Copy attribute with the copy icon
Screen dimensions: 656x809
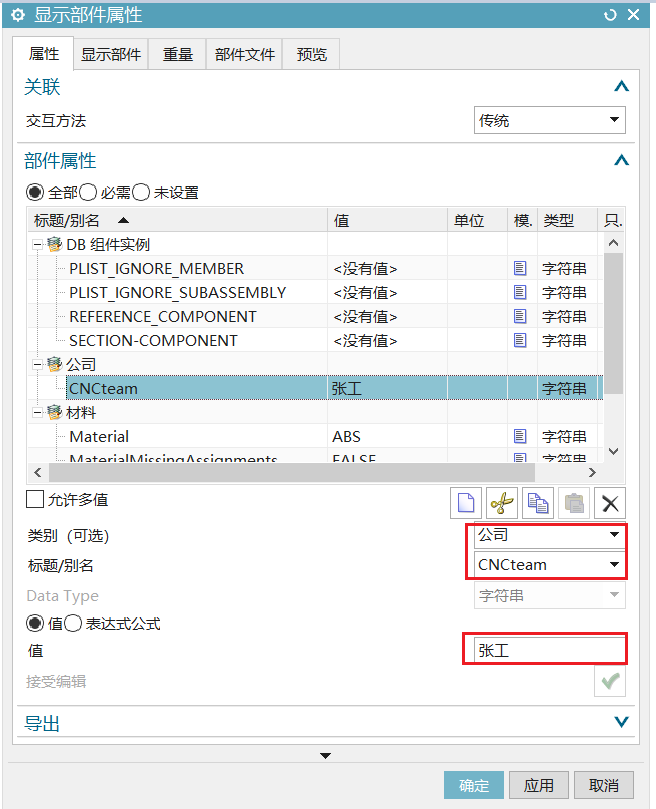538,503
